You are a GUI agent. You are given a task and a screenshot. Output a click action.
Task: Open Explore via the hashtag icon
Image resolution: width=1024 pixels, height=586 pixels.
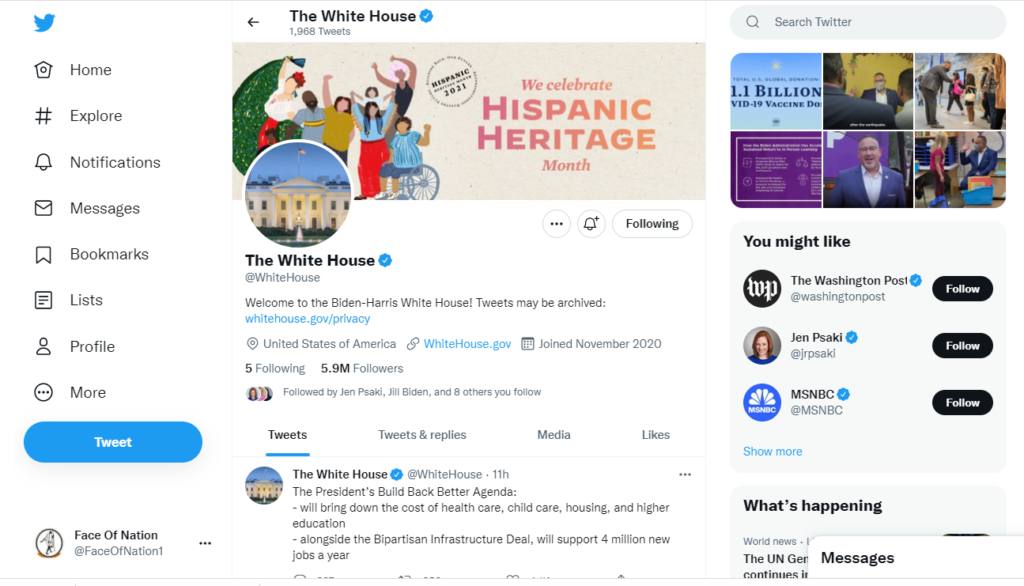click(43, 116)
